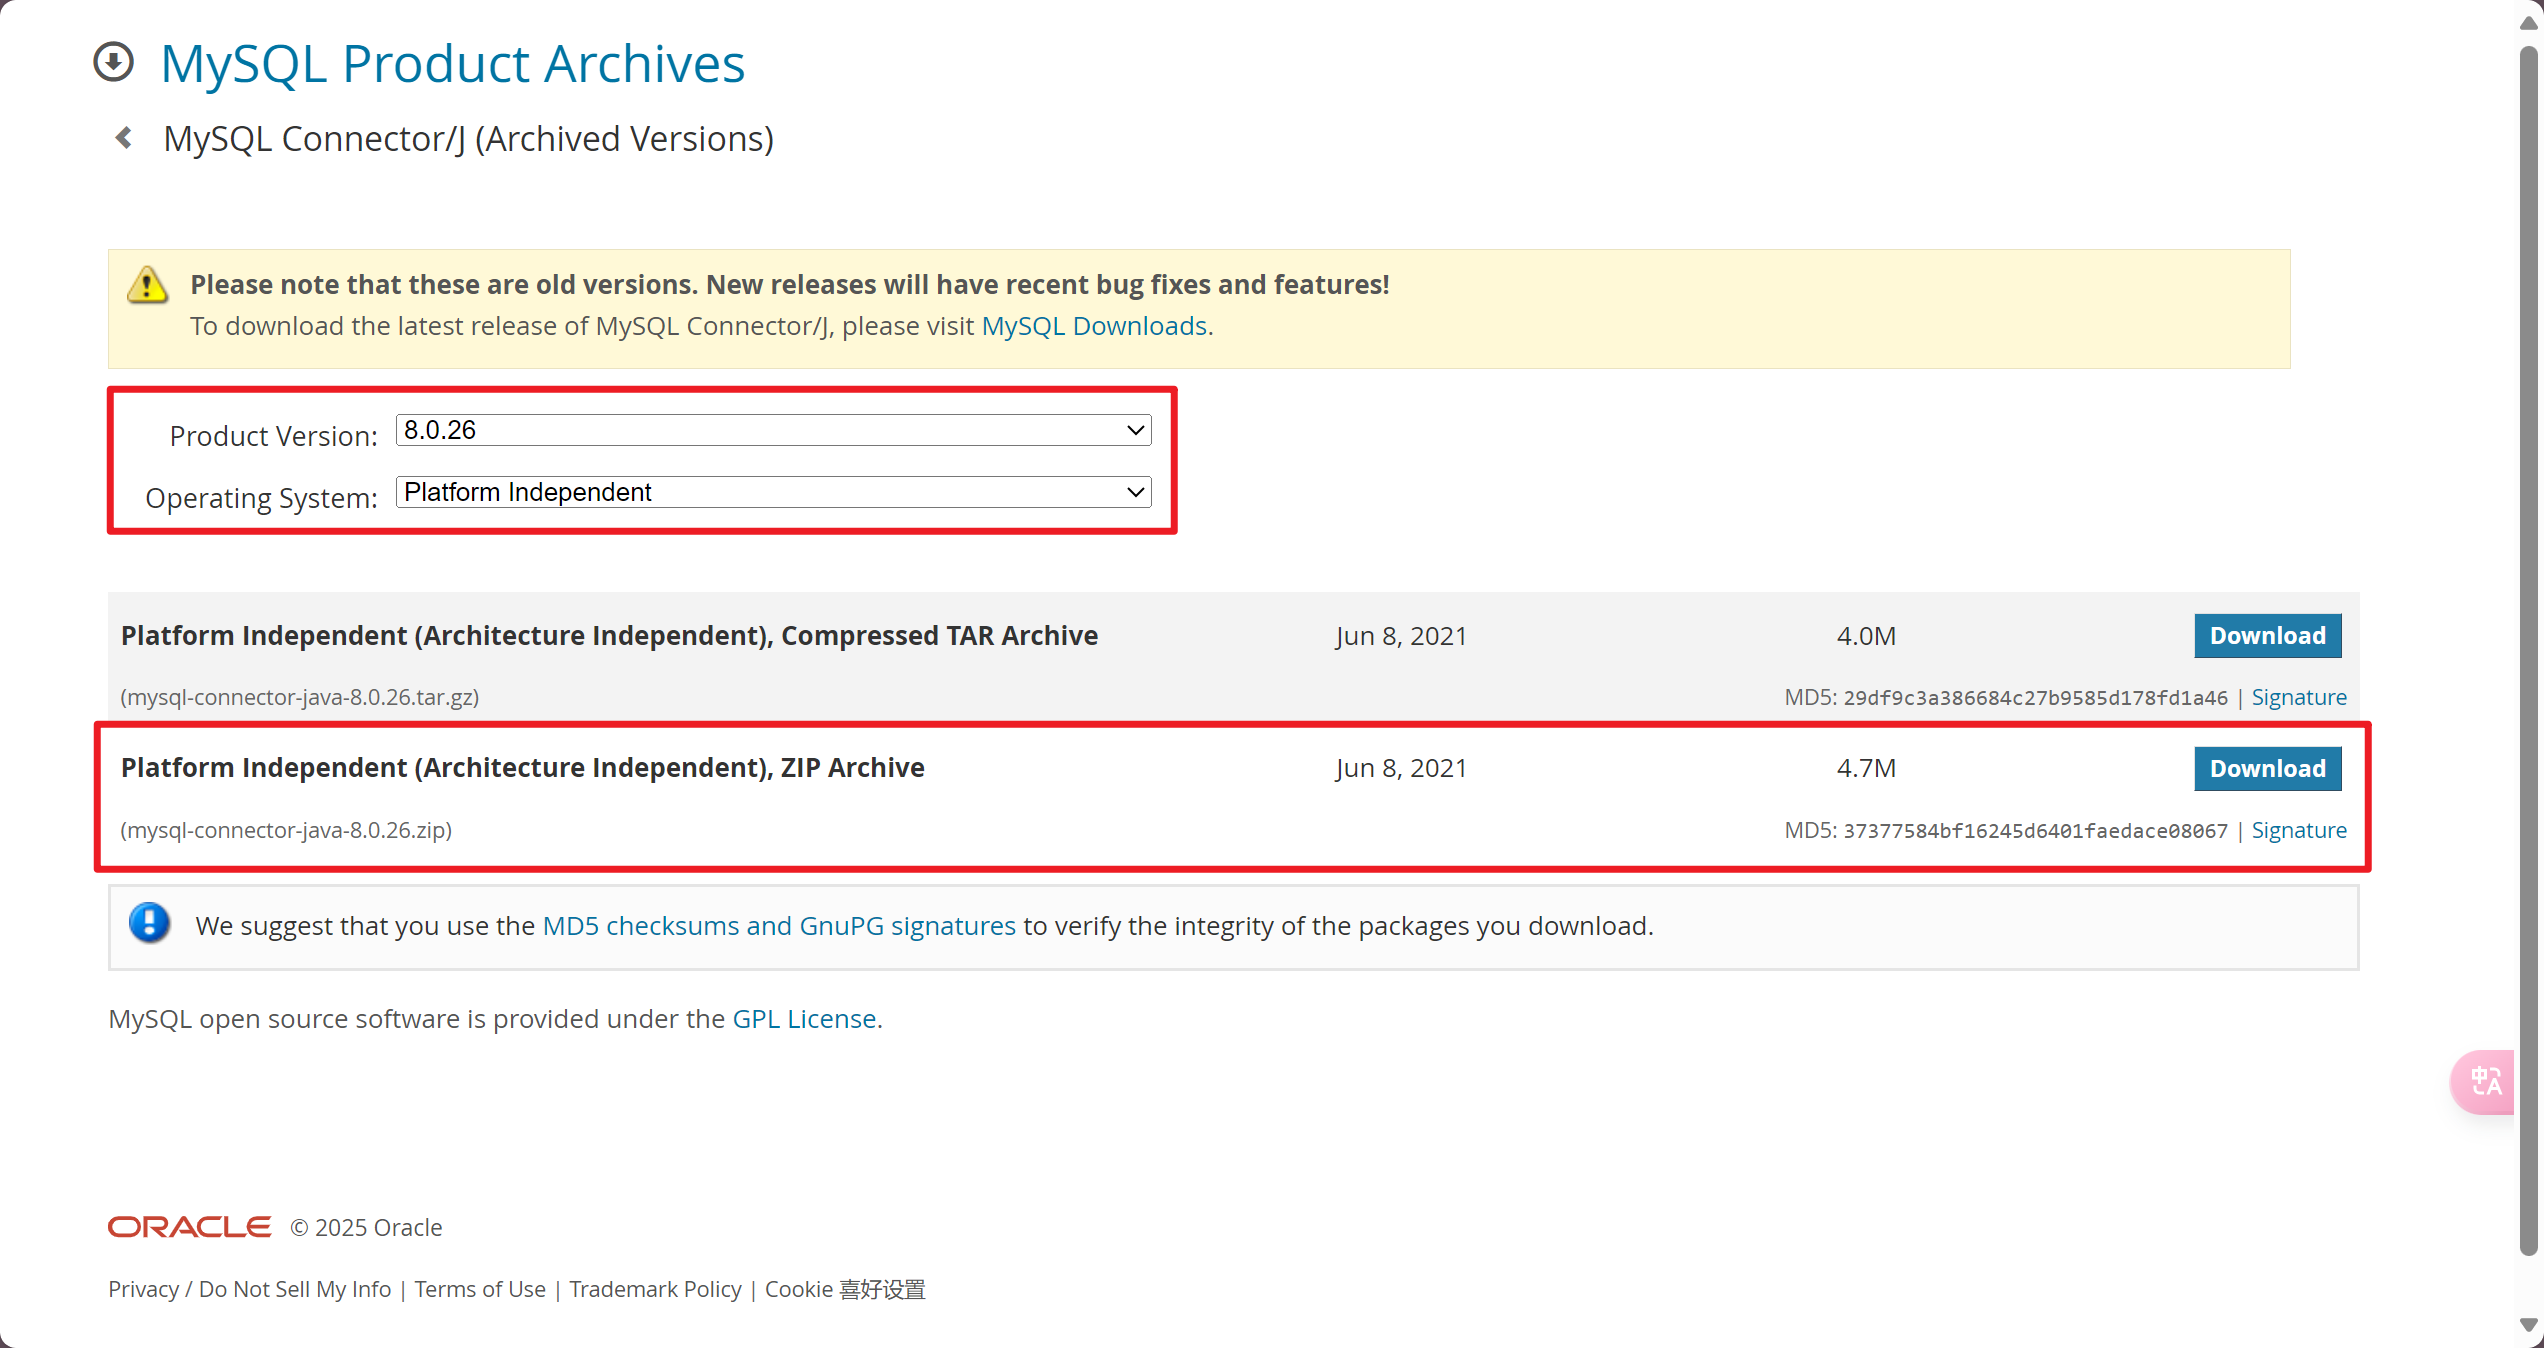Viewport: 2544px width, 1348px height.
Task: Click the © 2025 Oracle copyright text
Action: point(366,1227)
